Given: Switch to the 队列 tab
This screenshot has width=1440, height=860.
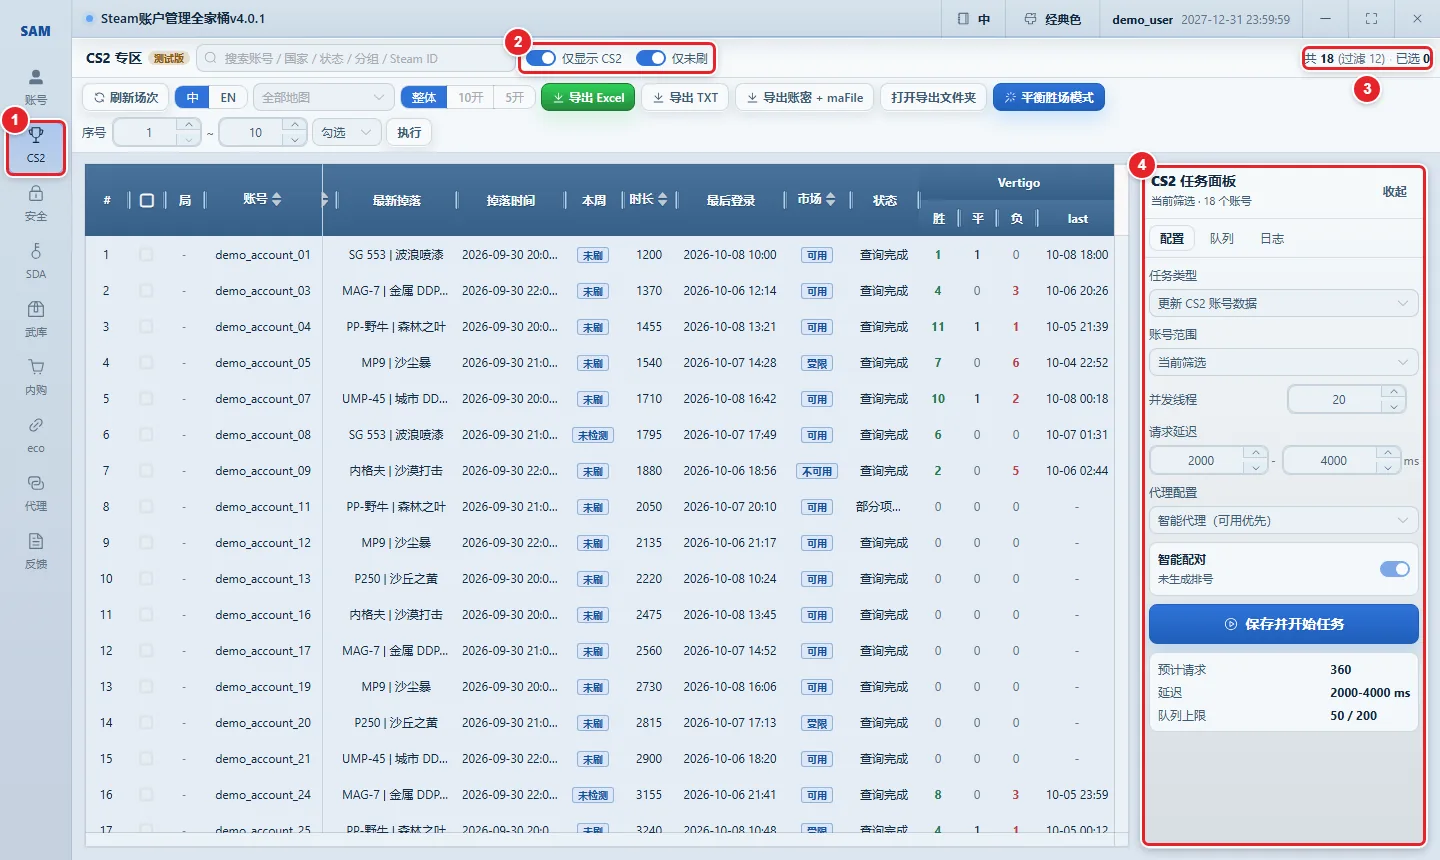Looking at the screenshot, I should pyautogui.click(x=1221, y=238).
